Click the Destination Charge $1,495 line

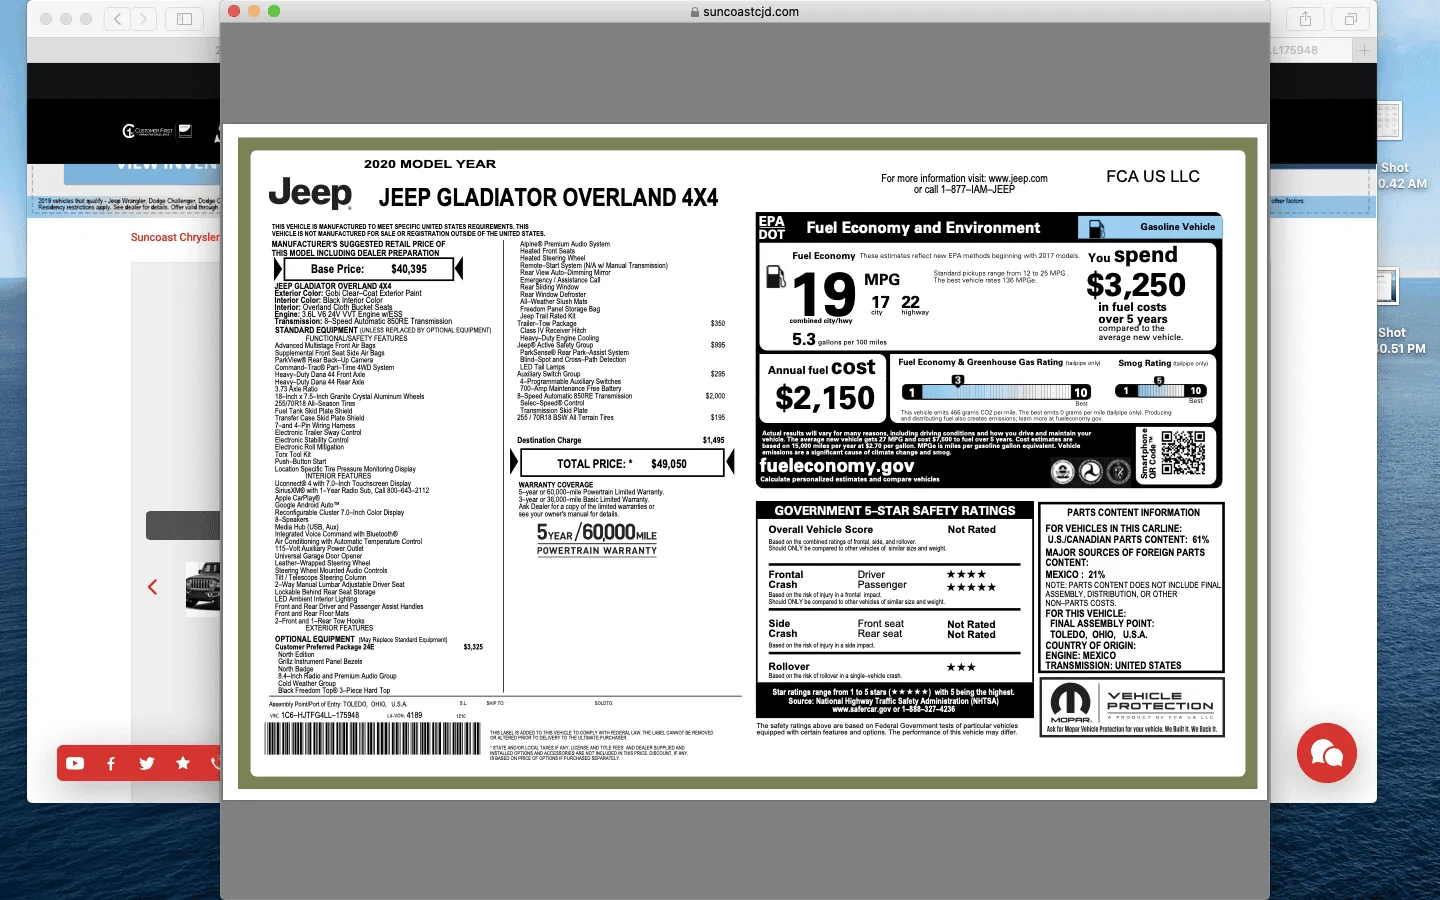620,440
